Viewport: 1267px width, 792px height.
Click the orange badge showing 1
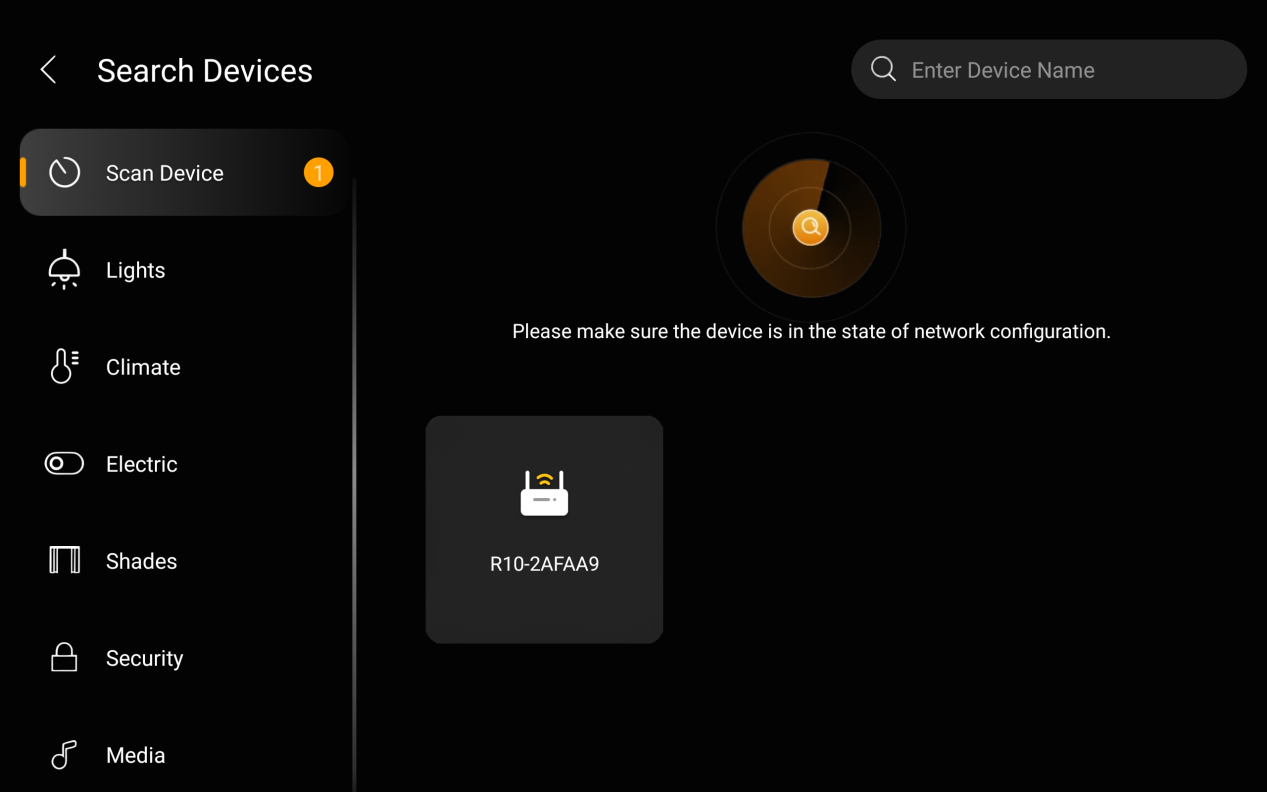(x=318, y=173)
